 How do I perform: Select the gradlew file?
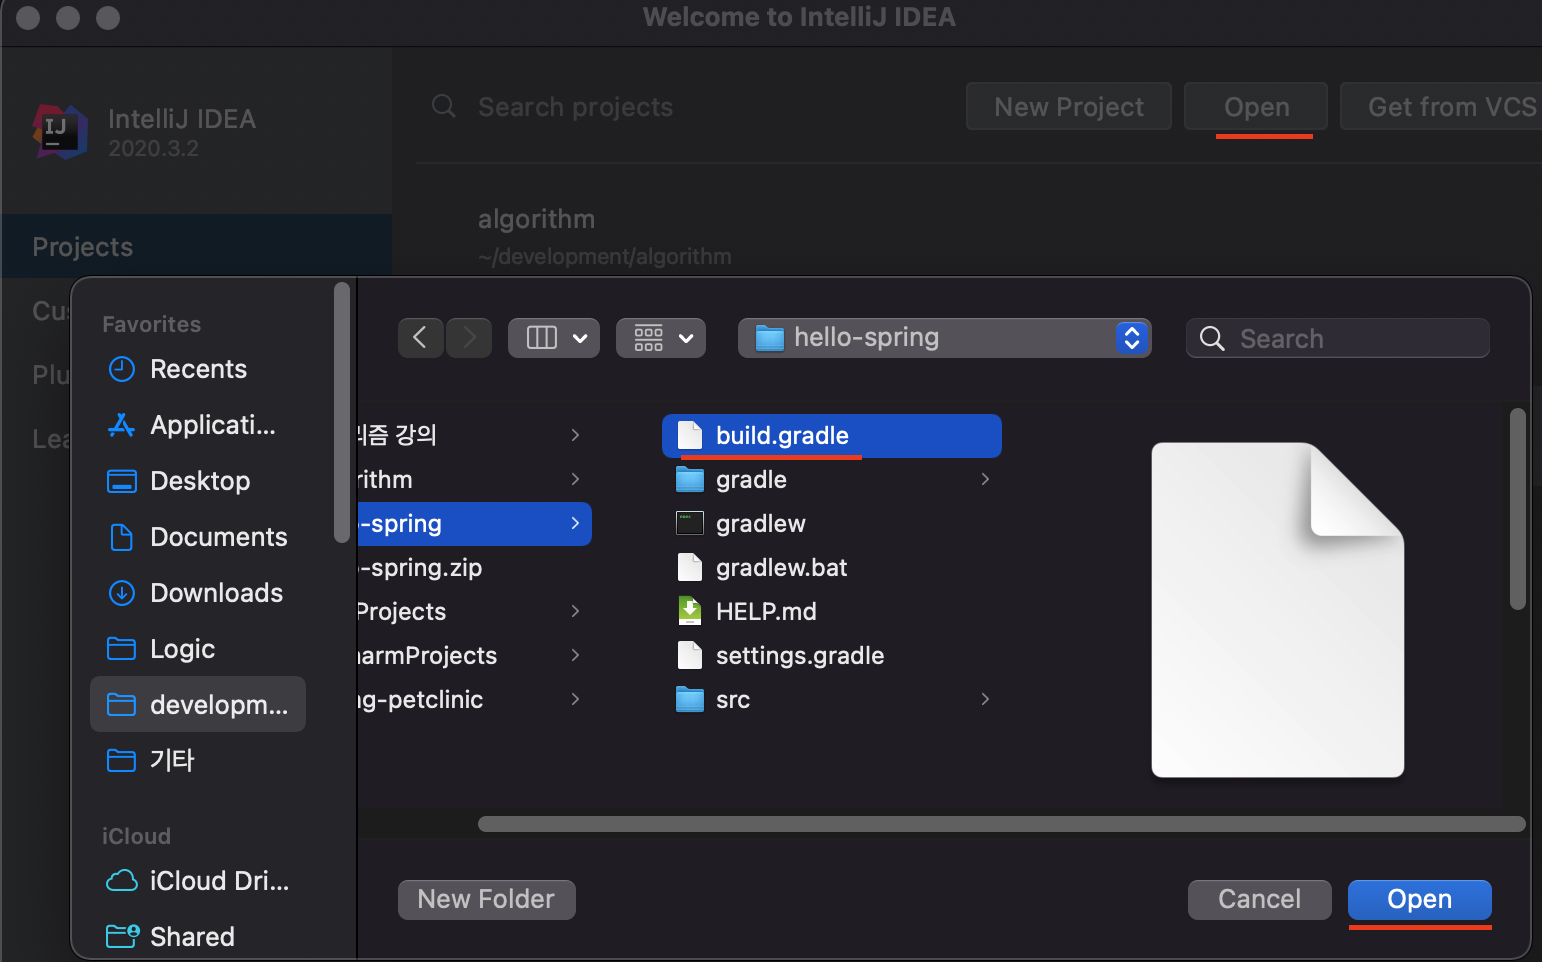pyautogui.click(x=832, y=524)
